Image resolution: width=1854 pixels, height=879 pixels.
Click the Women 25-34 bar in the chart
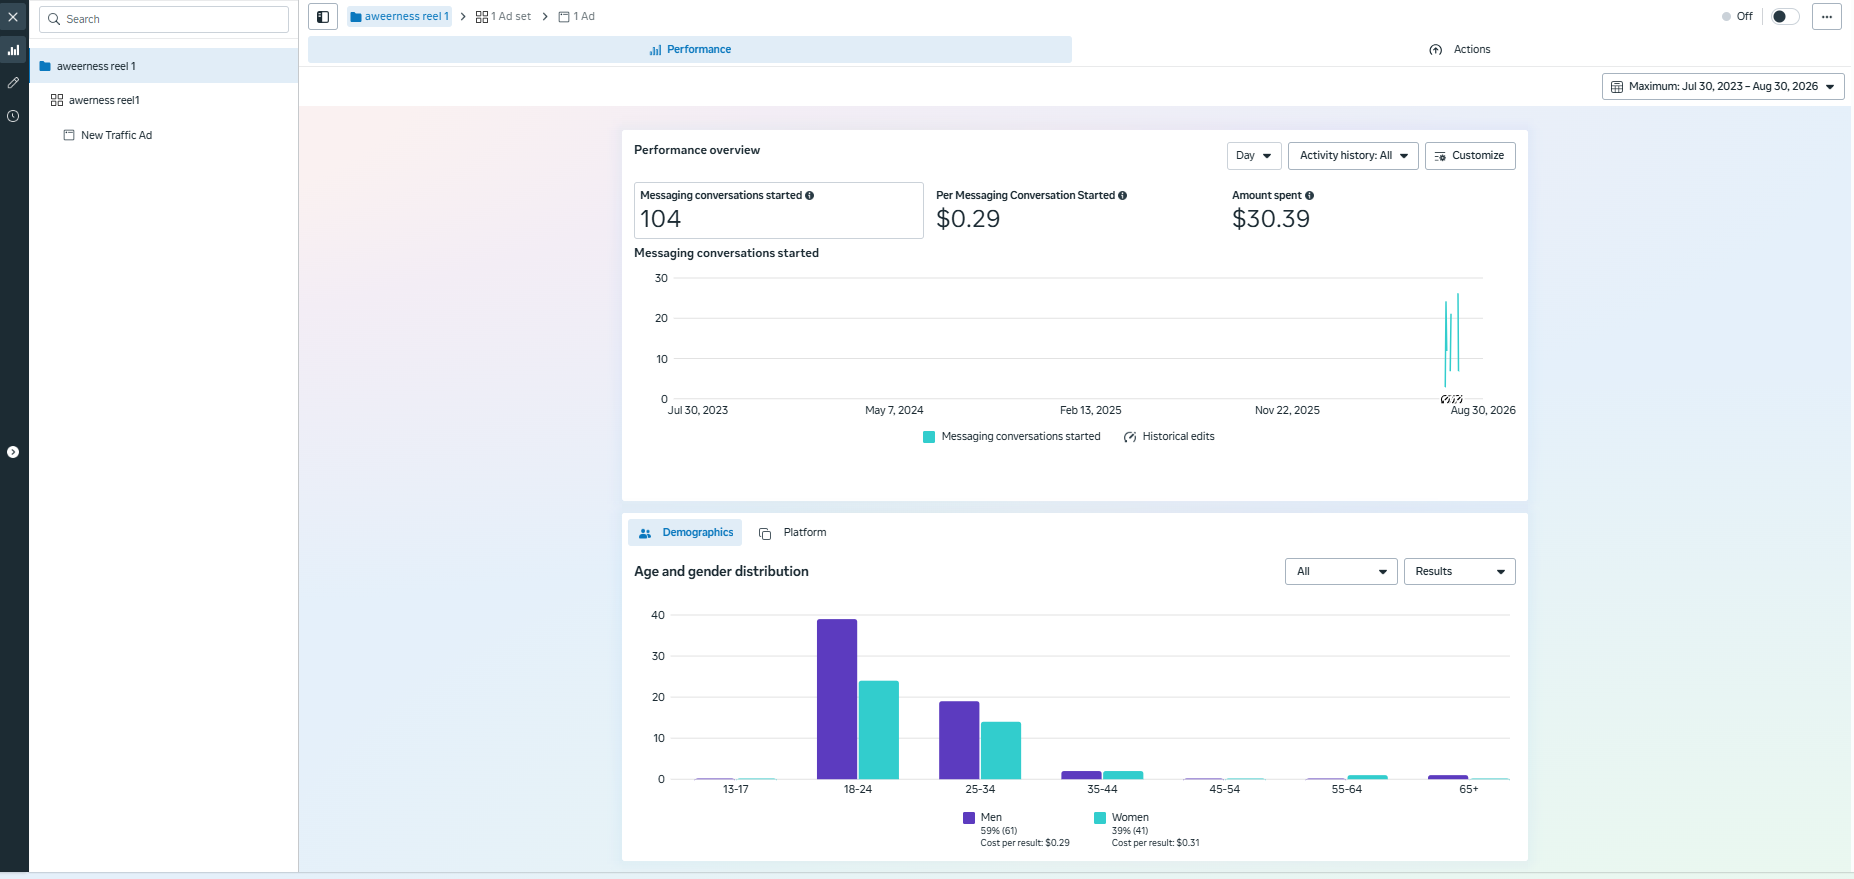click(x=1001, y=750)
